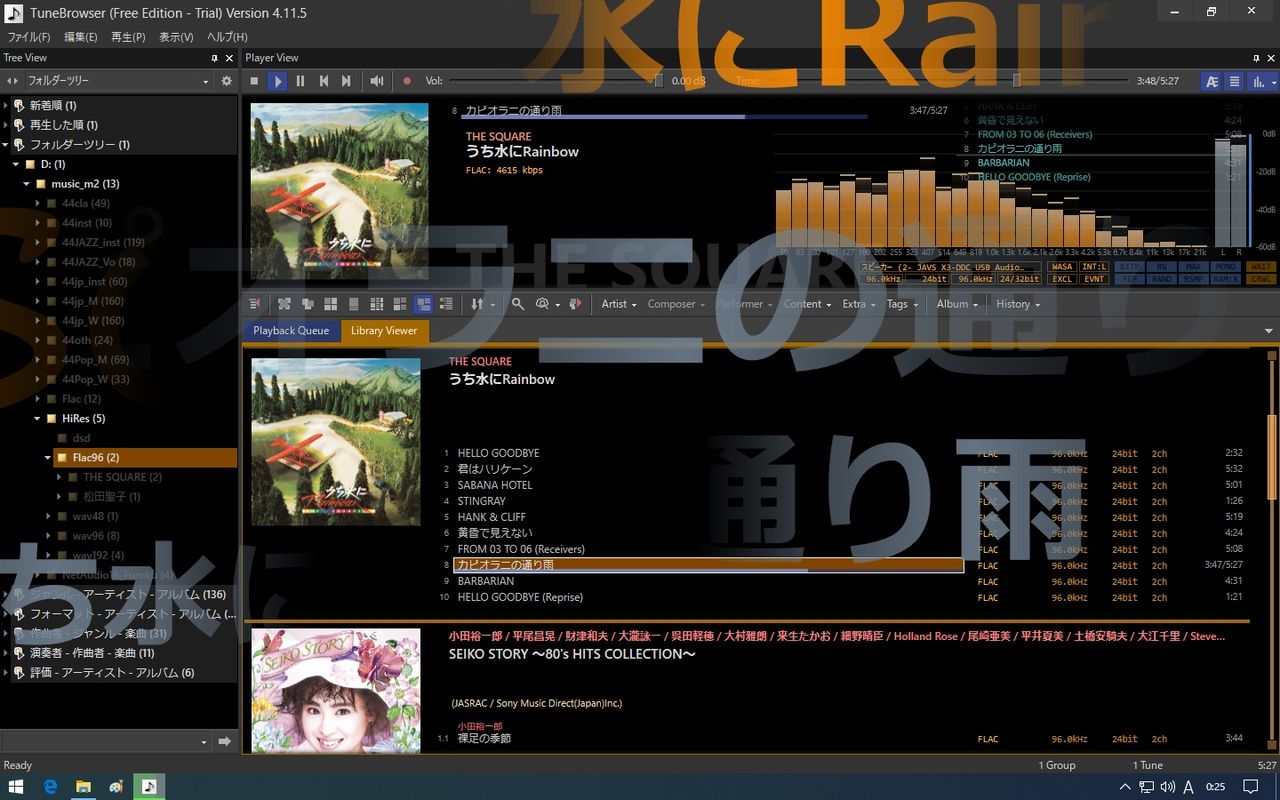Click the red record dot icon
The width and height of the screenshot is (1280, 800).
click(407, 81)
